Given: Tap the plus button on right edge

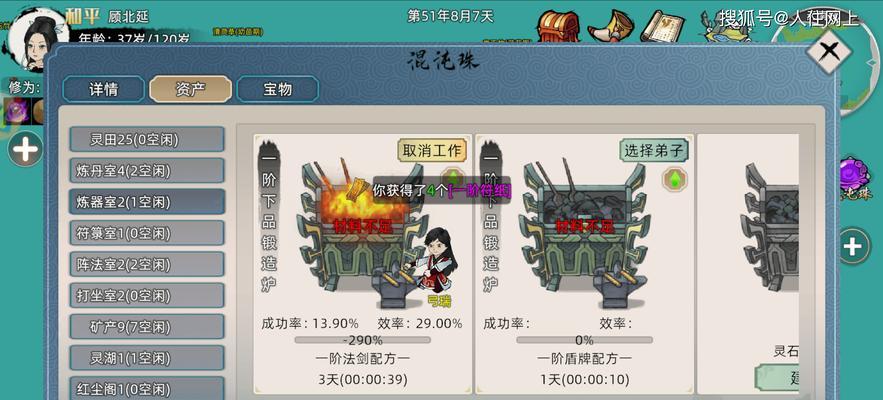Looking at the screenshot, I should (x=853, y=246).
